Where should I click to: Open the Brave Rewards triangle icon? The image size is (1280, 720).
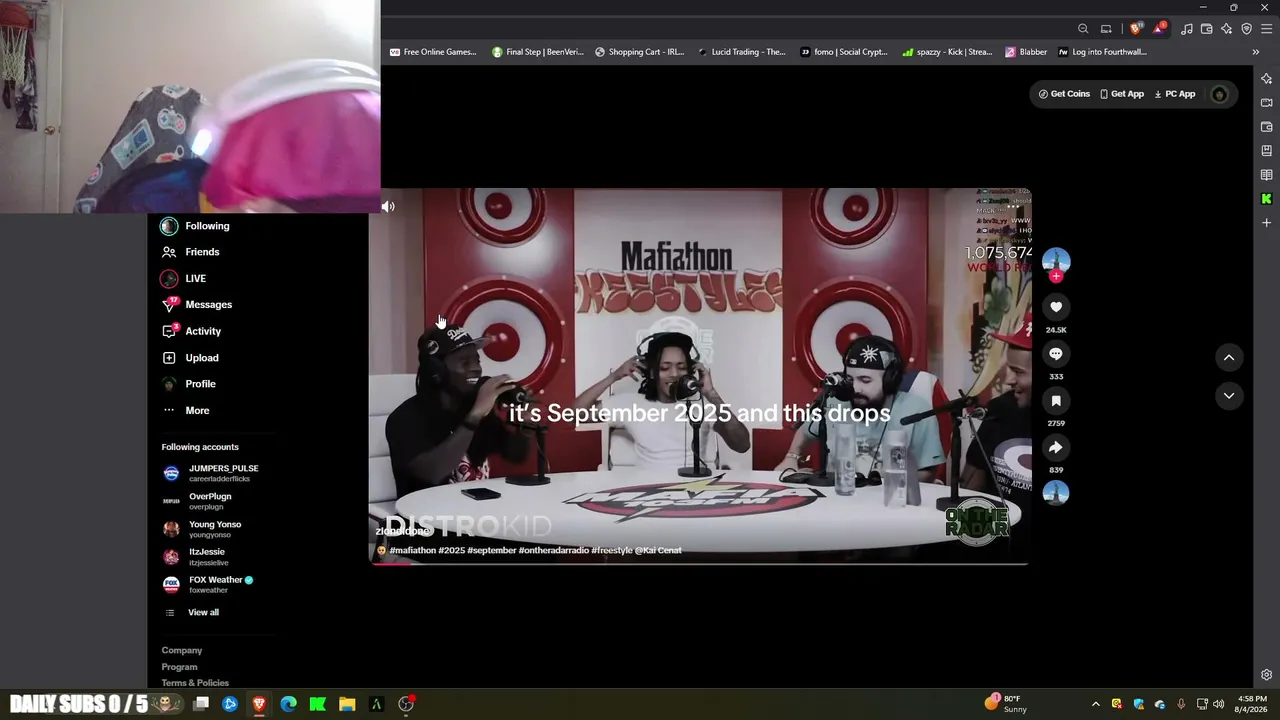coord(1158,29)
